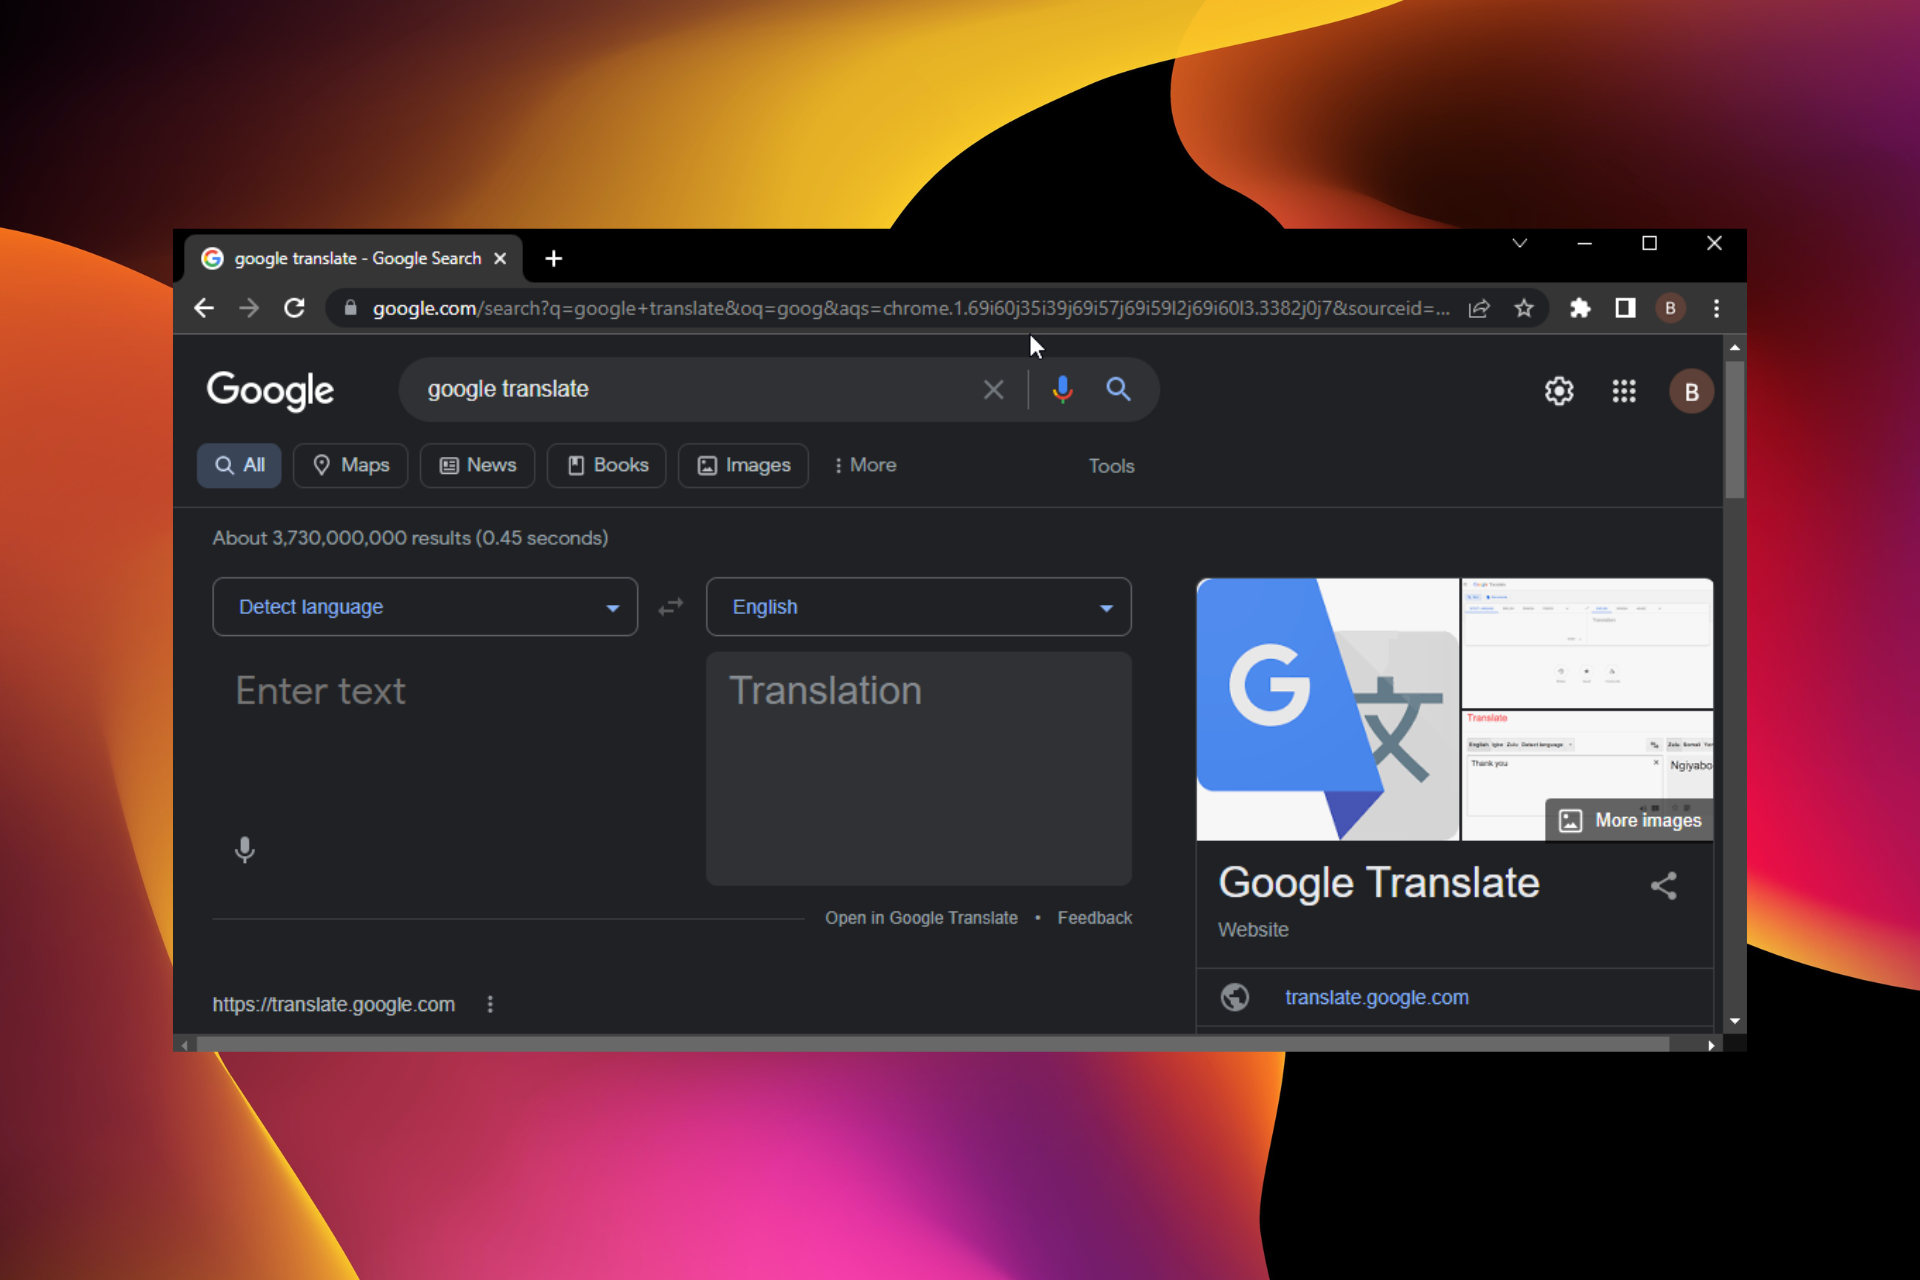The height and width of the screenshot is (1280, 1920).
Task: Click the padlock site info icon
Action: point(350,308)
